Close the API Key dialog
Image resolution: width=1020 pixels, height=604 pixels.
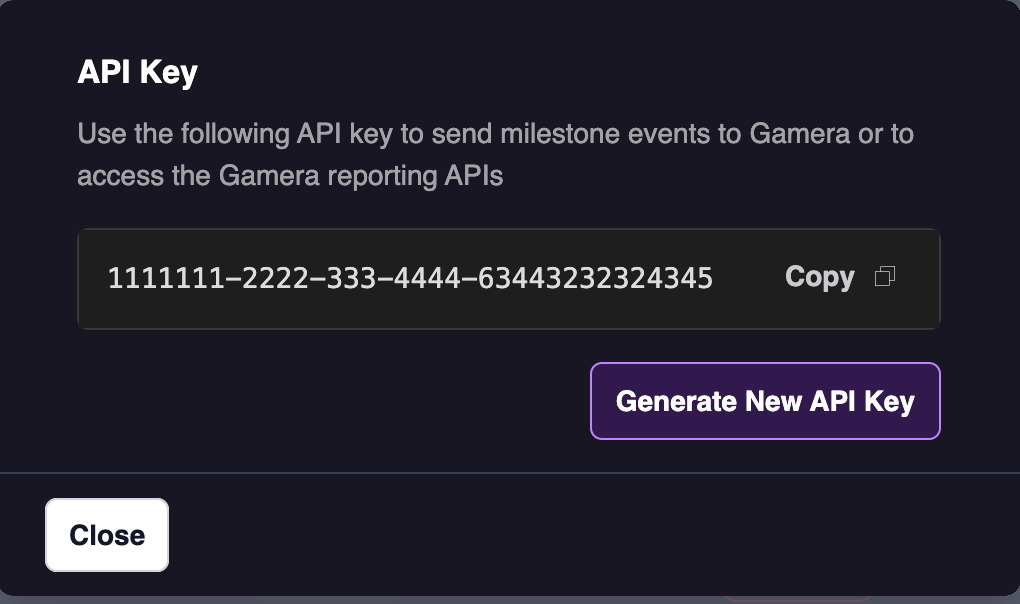pos(107,535)
